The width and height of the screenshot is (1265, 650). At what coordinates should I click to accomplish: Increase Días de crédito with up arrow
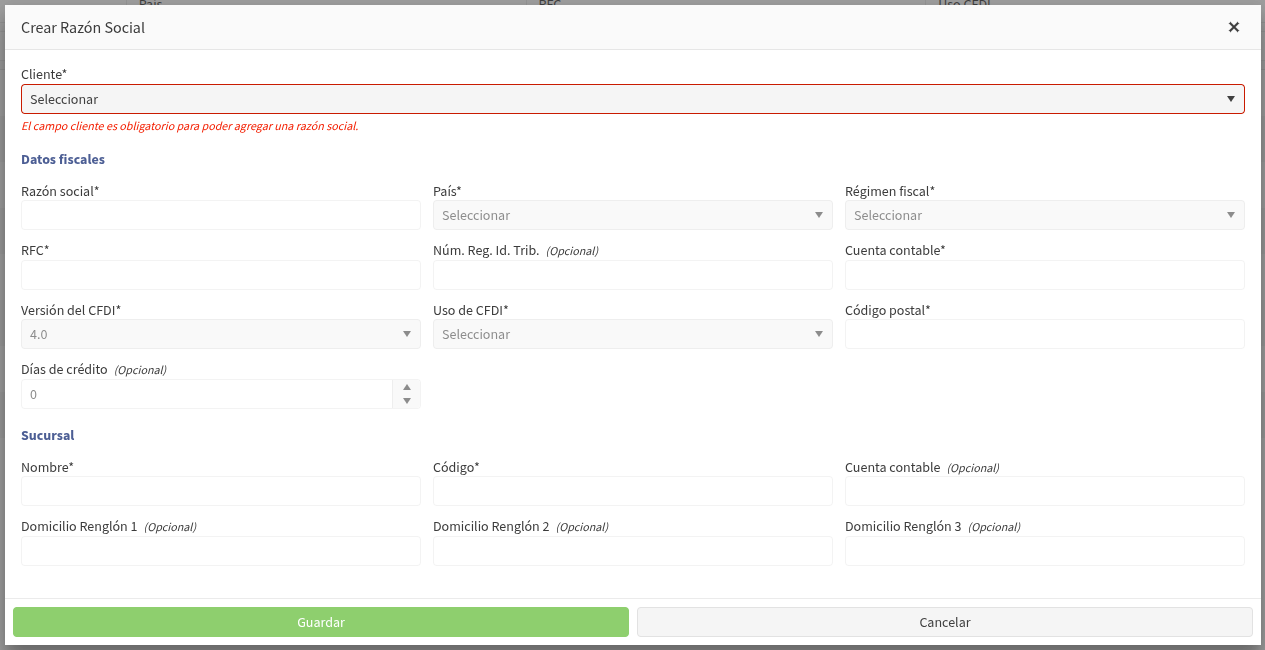point(407,387)
